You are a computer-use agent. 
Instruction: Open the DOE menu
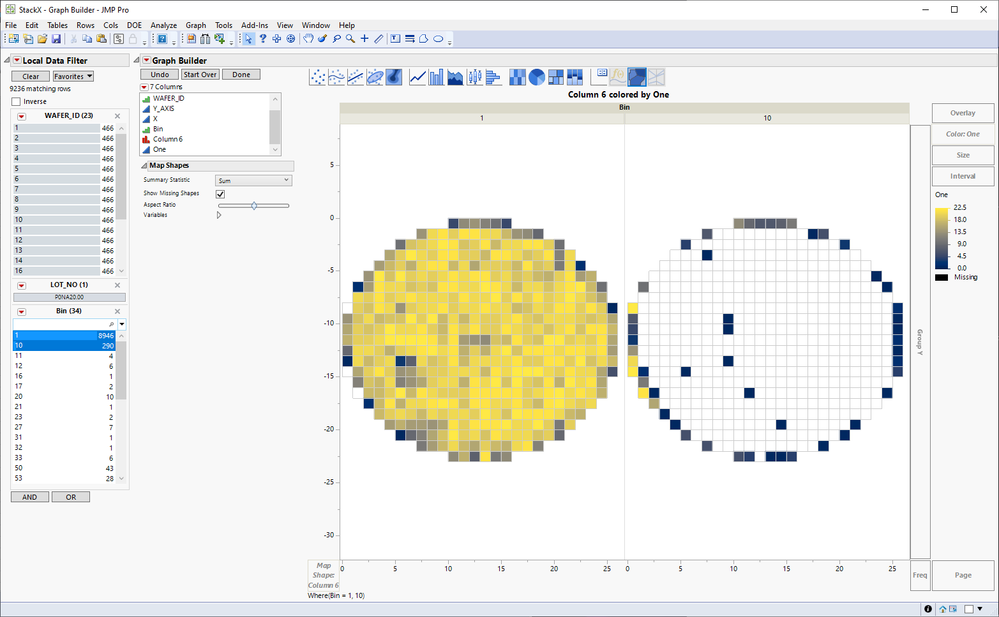pos(134,25)
